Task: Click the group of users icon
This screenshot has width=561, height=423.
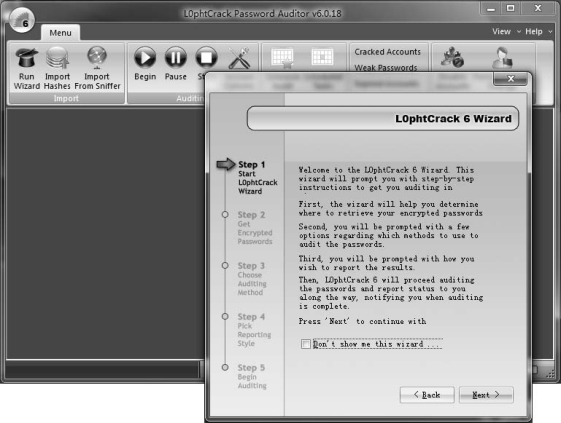Action: click(452, 57)
